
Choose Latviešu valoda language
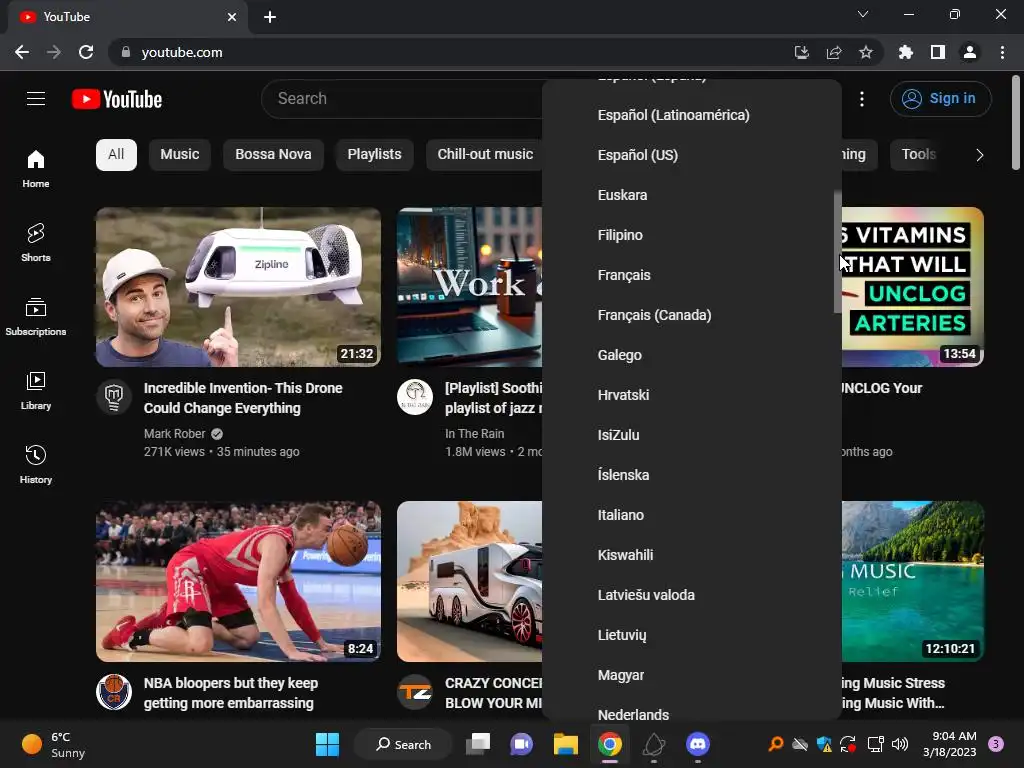click(692, 595)
